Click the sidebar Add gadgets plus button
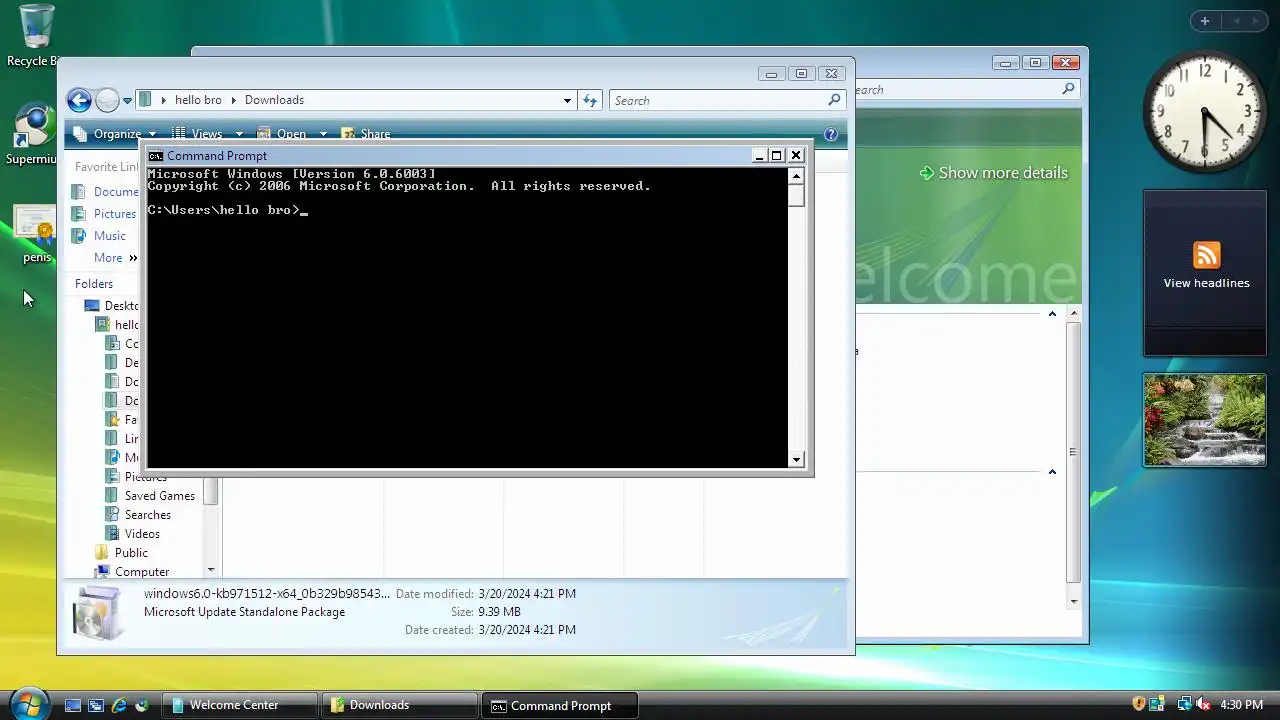This screenshot has height=720, width=1280. click(1204, 21)
